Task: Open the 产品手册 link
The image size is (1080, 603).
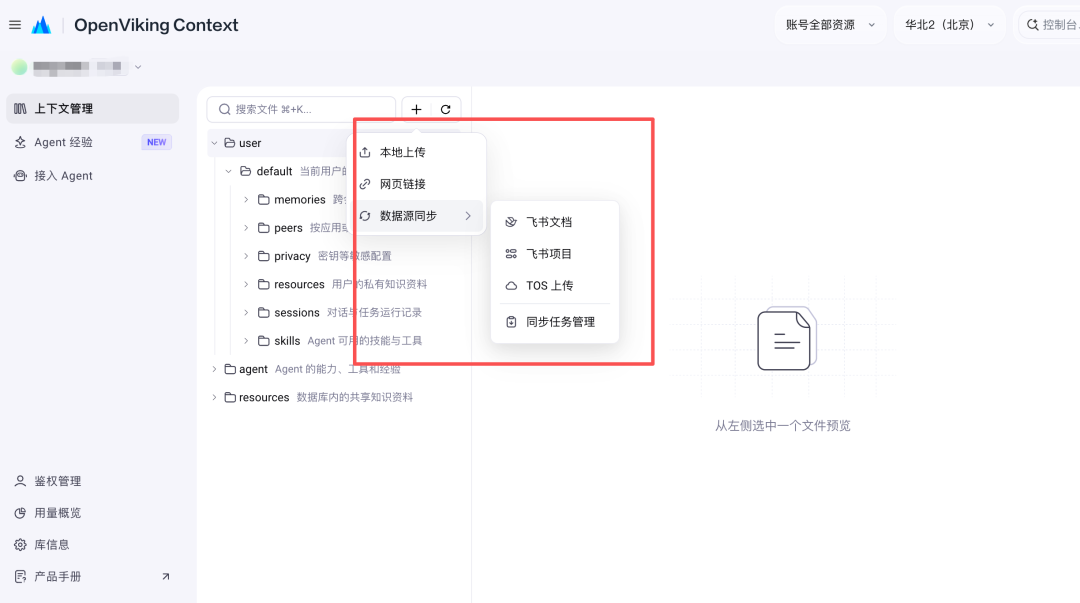Action: point(92,576)
